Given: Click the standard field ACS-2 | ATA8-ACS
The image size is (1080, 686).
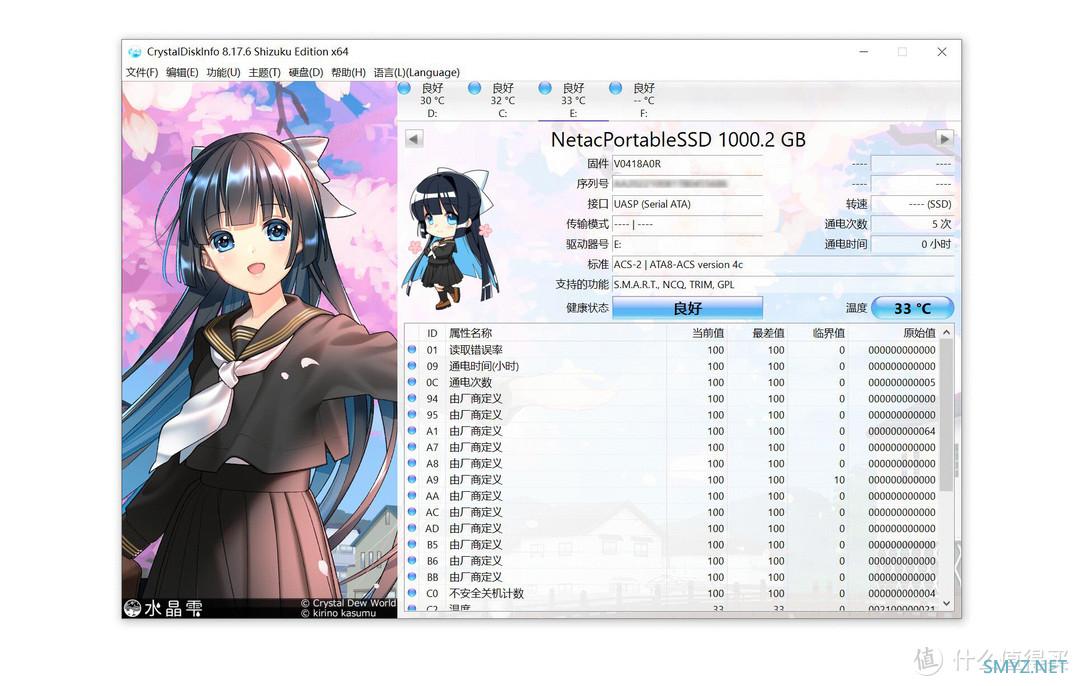Looking at the screenshot, I should [782, 264].
